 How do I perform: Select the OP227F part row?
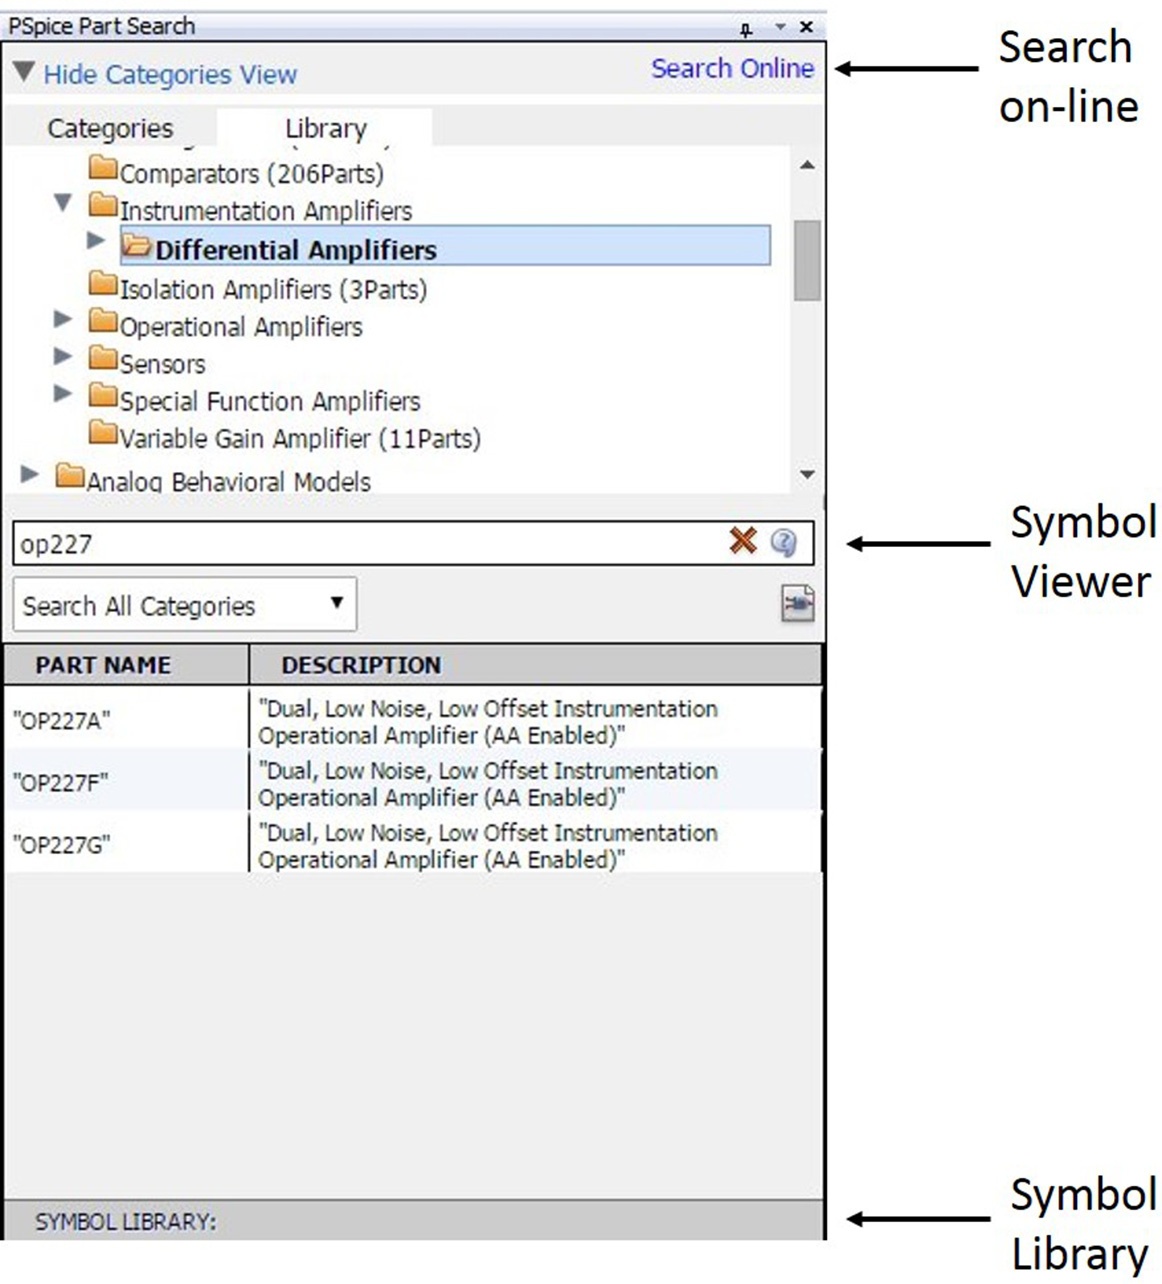(x=413, y=782)
